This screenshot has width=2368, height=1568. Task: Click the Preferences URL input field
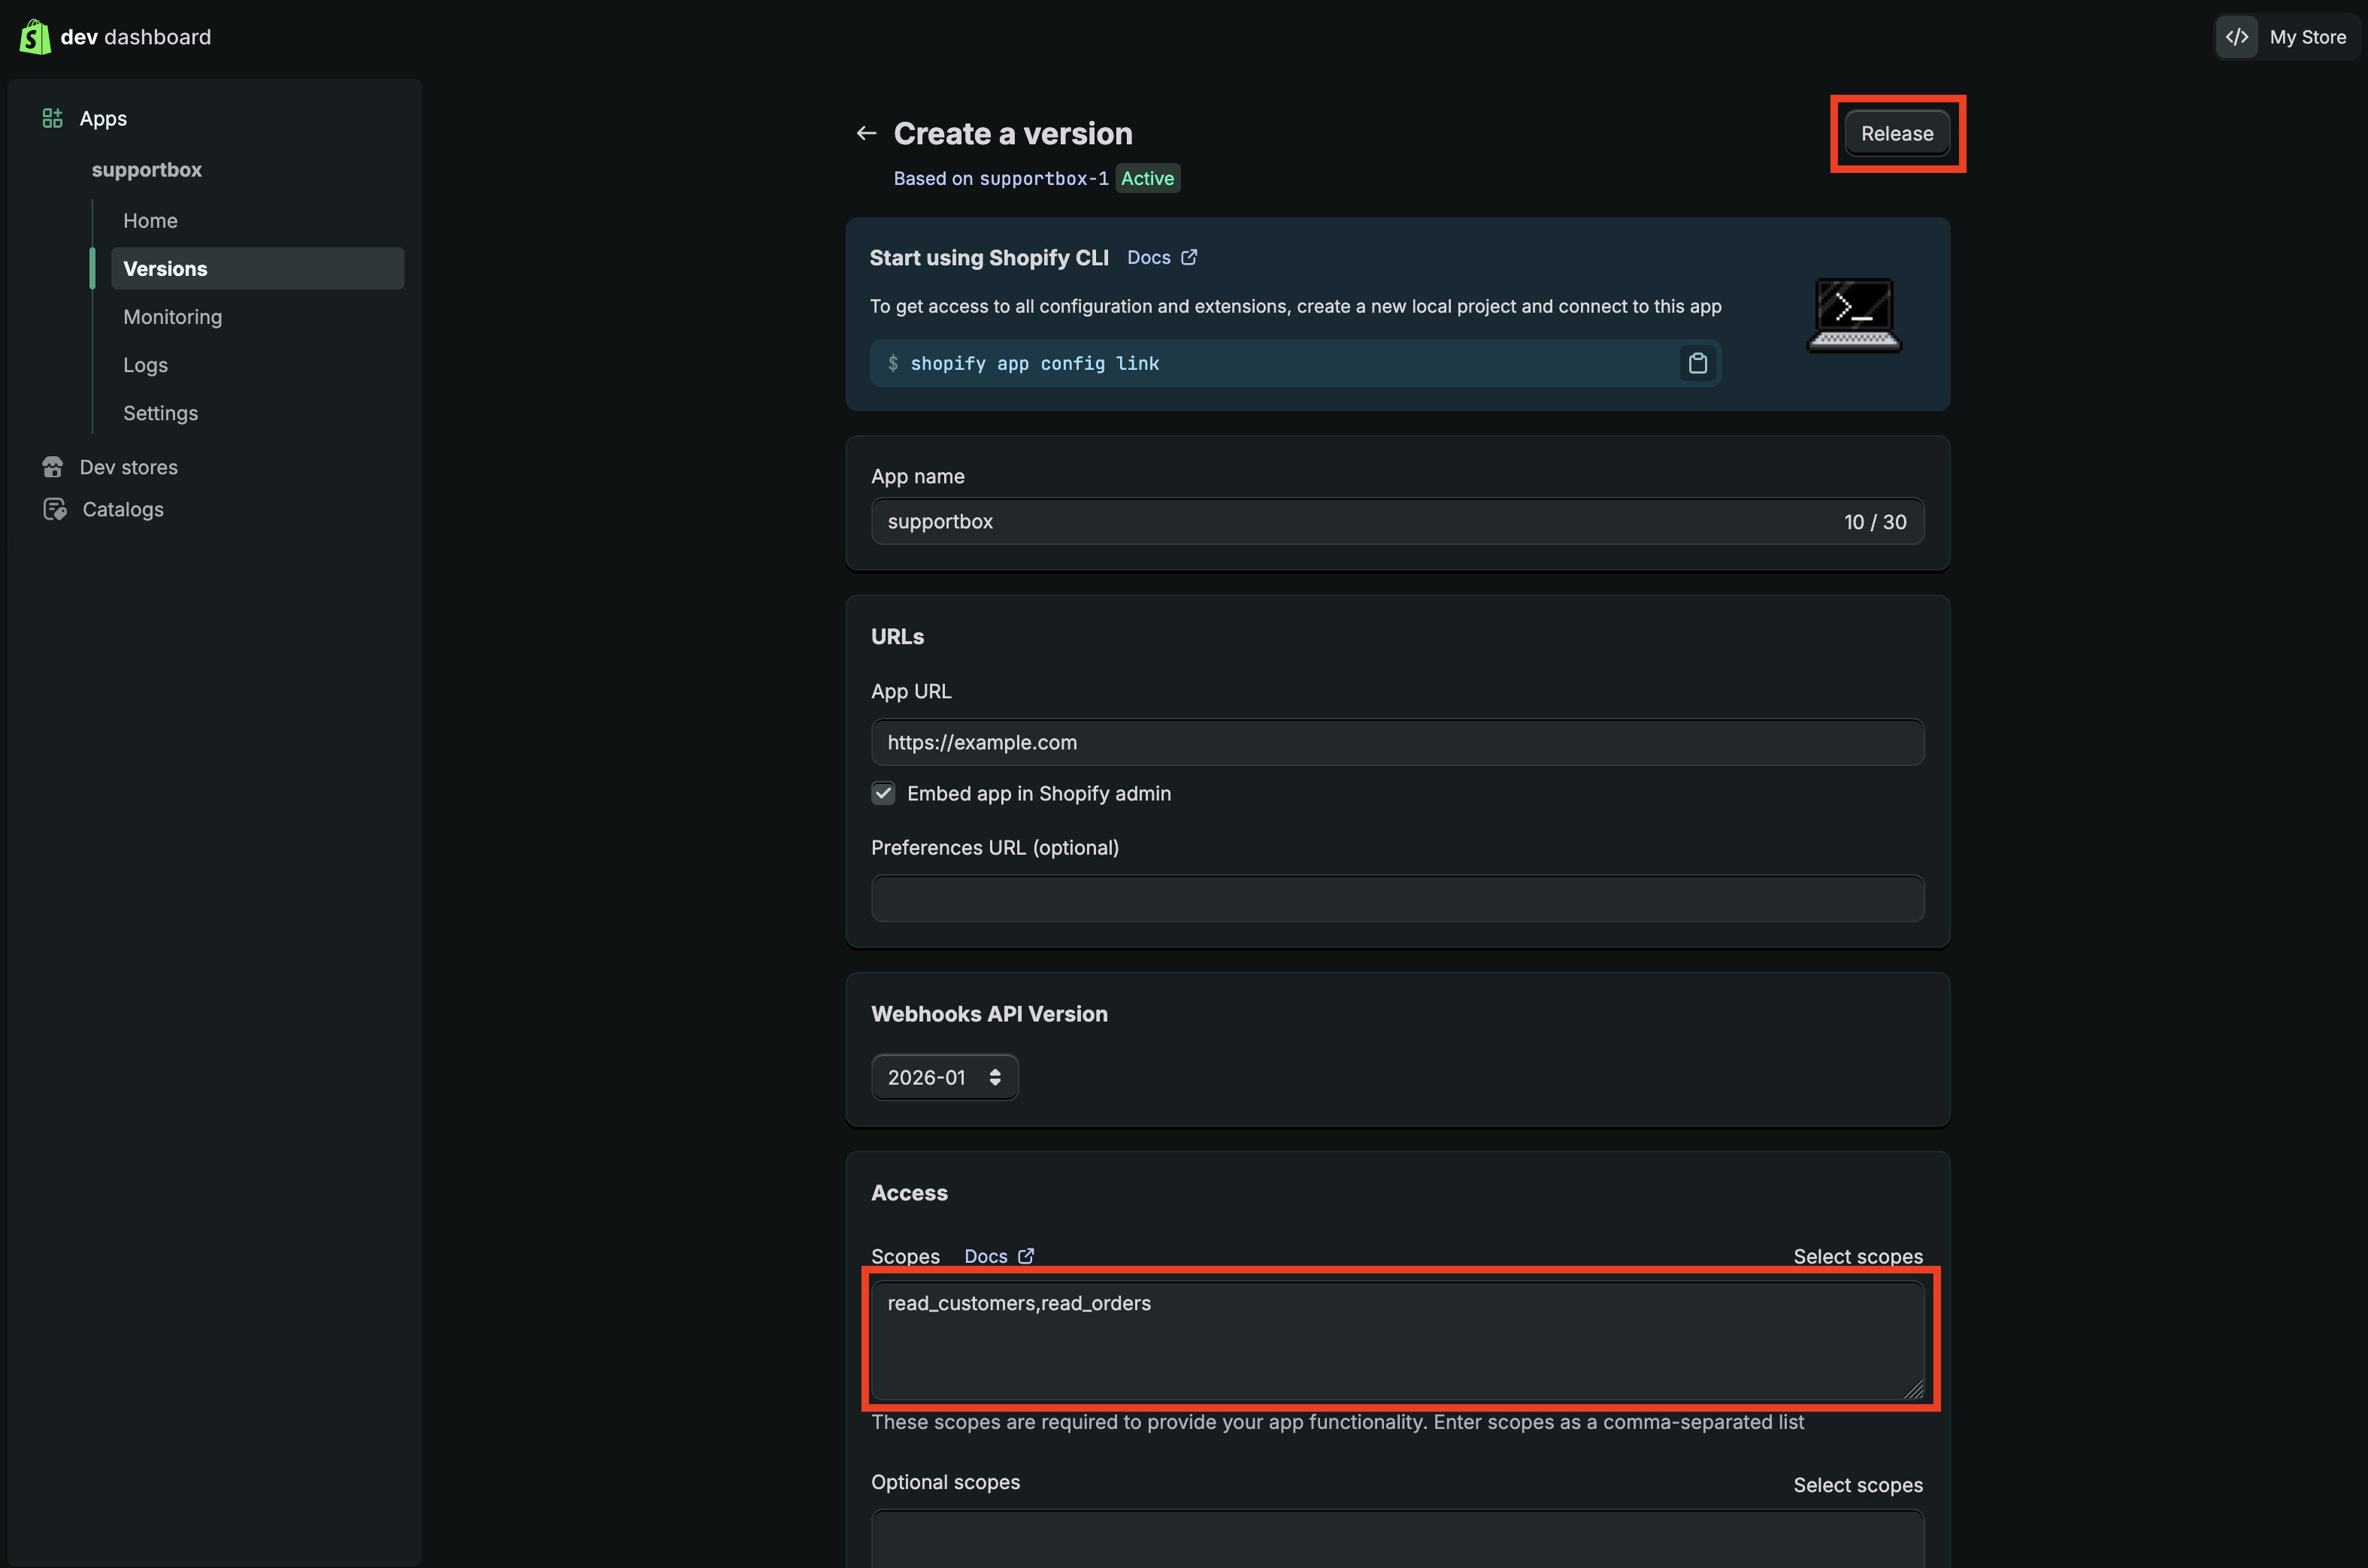click(1396, 898)
